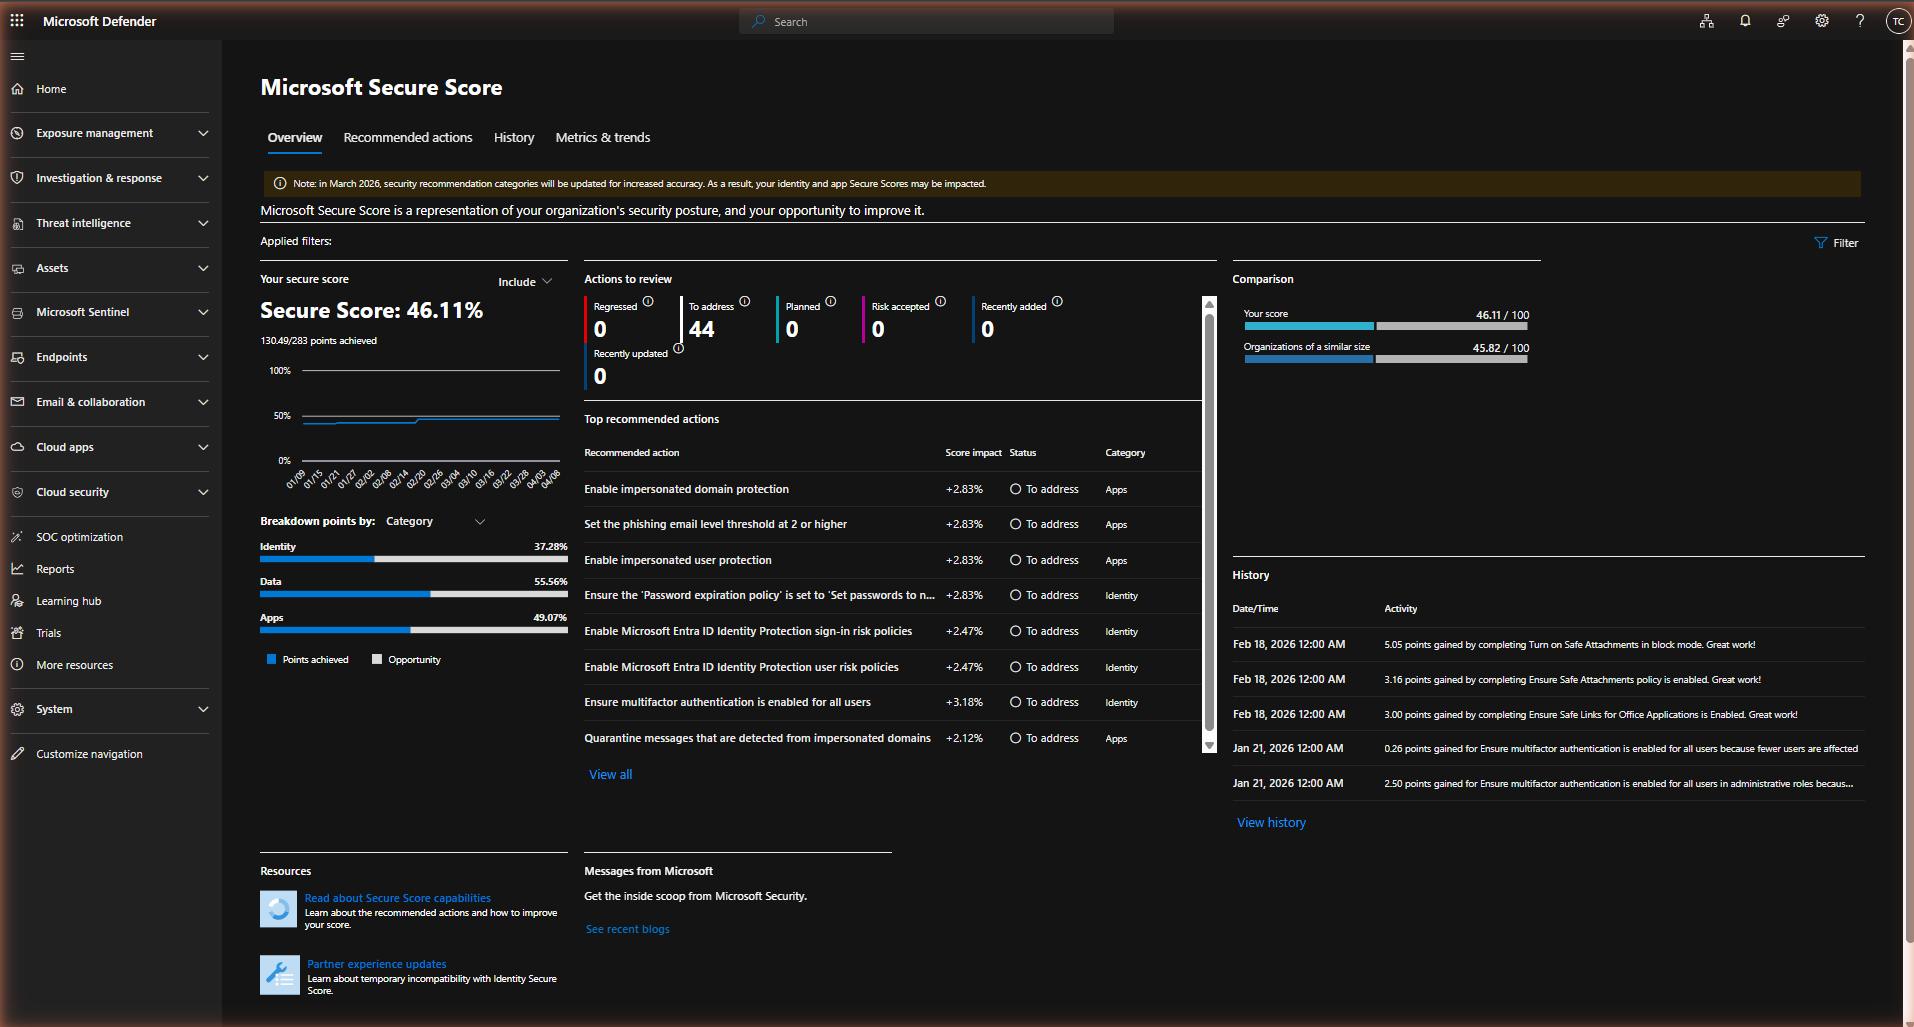The height and width of the screenshot is (1027, 1914).
Task: Open the Help question mark icon
Action: 1860,21
